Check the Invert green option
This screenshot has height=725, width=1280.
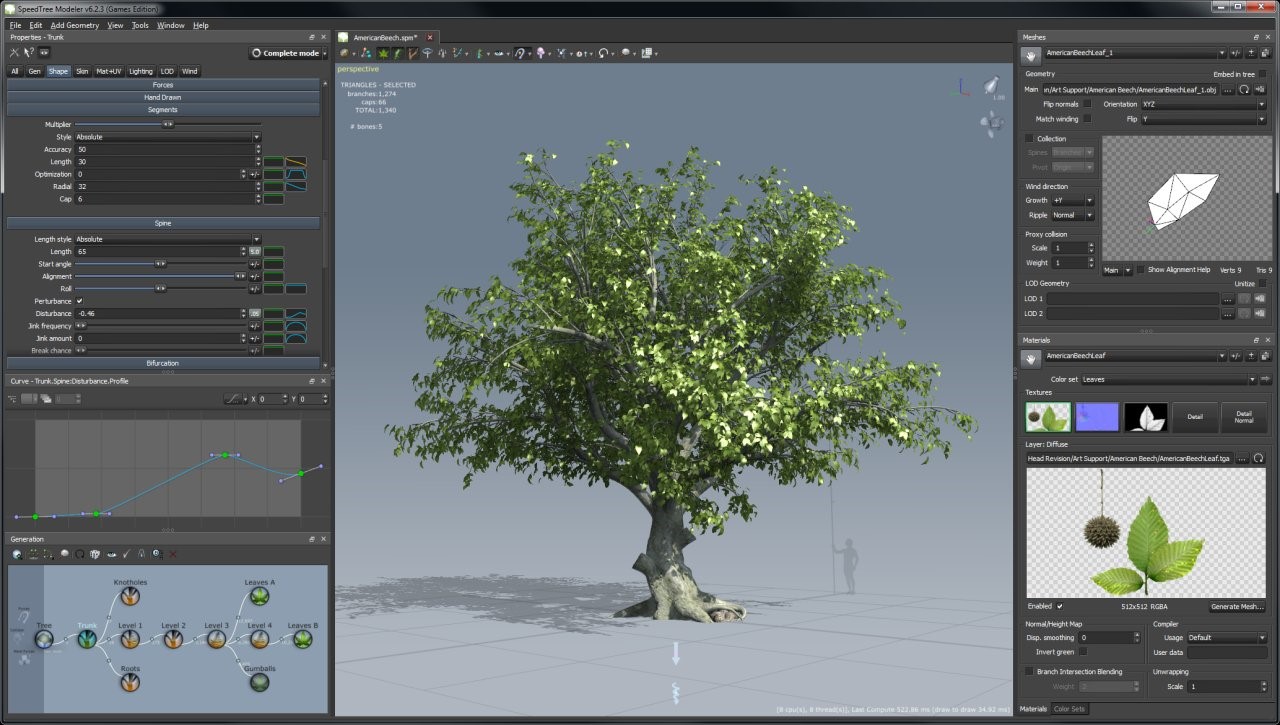click(x=1082, y=651)
